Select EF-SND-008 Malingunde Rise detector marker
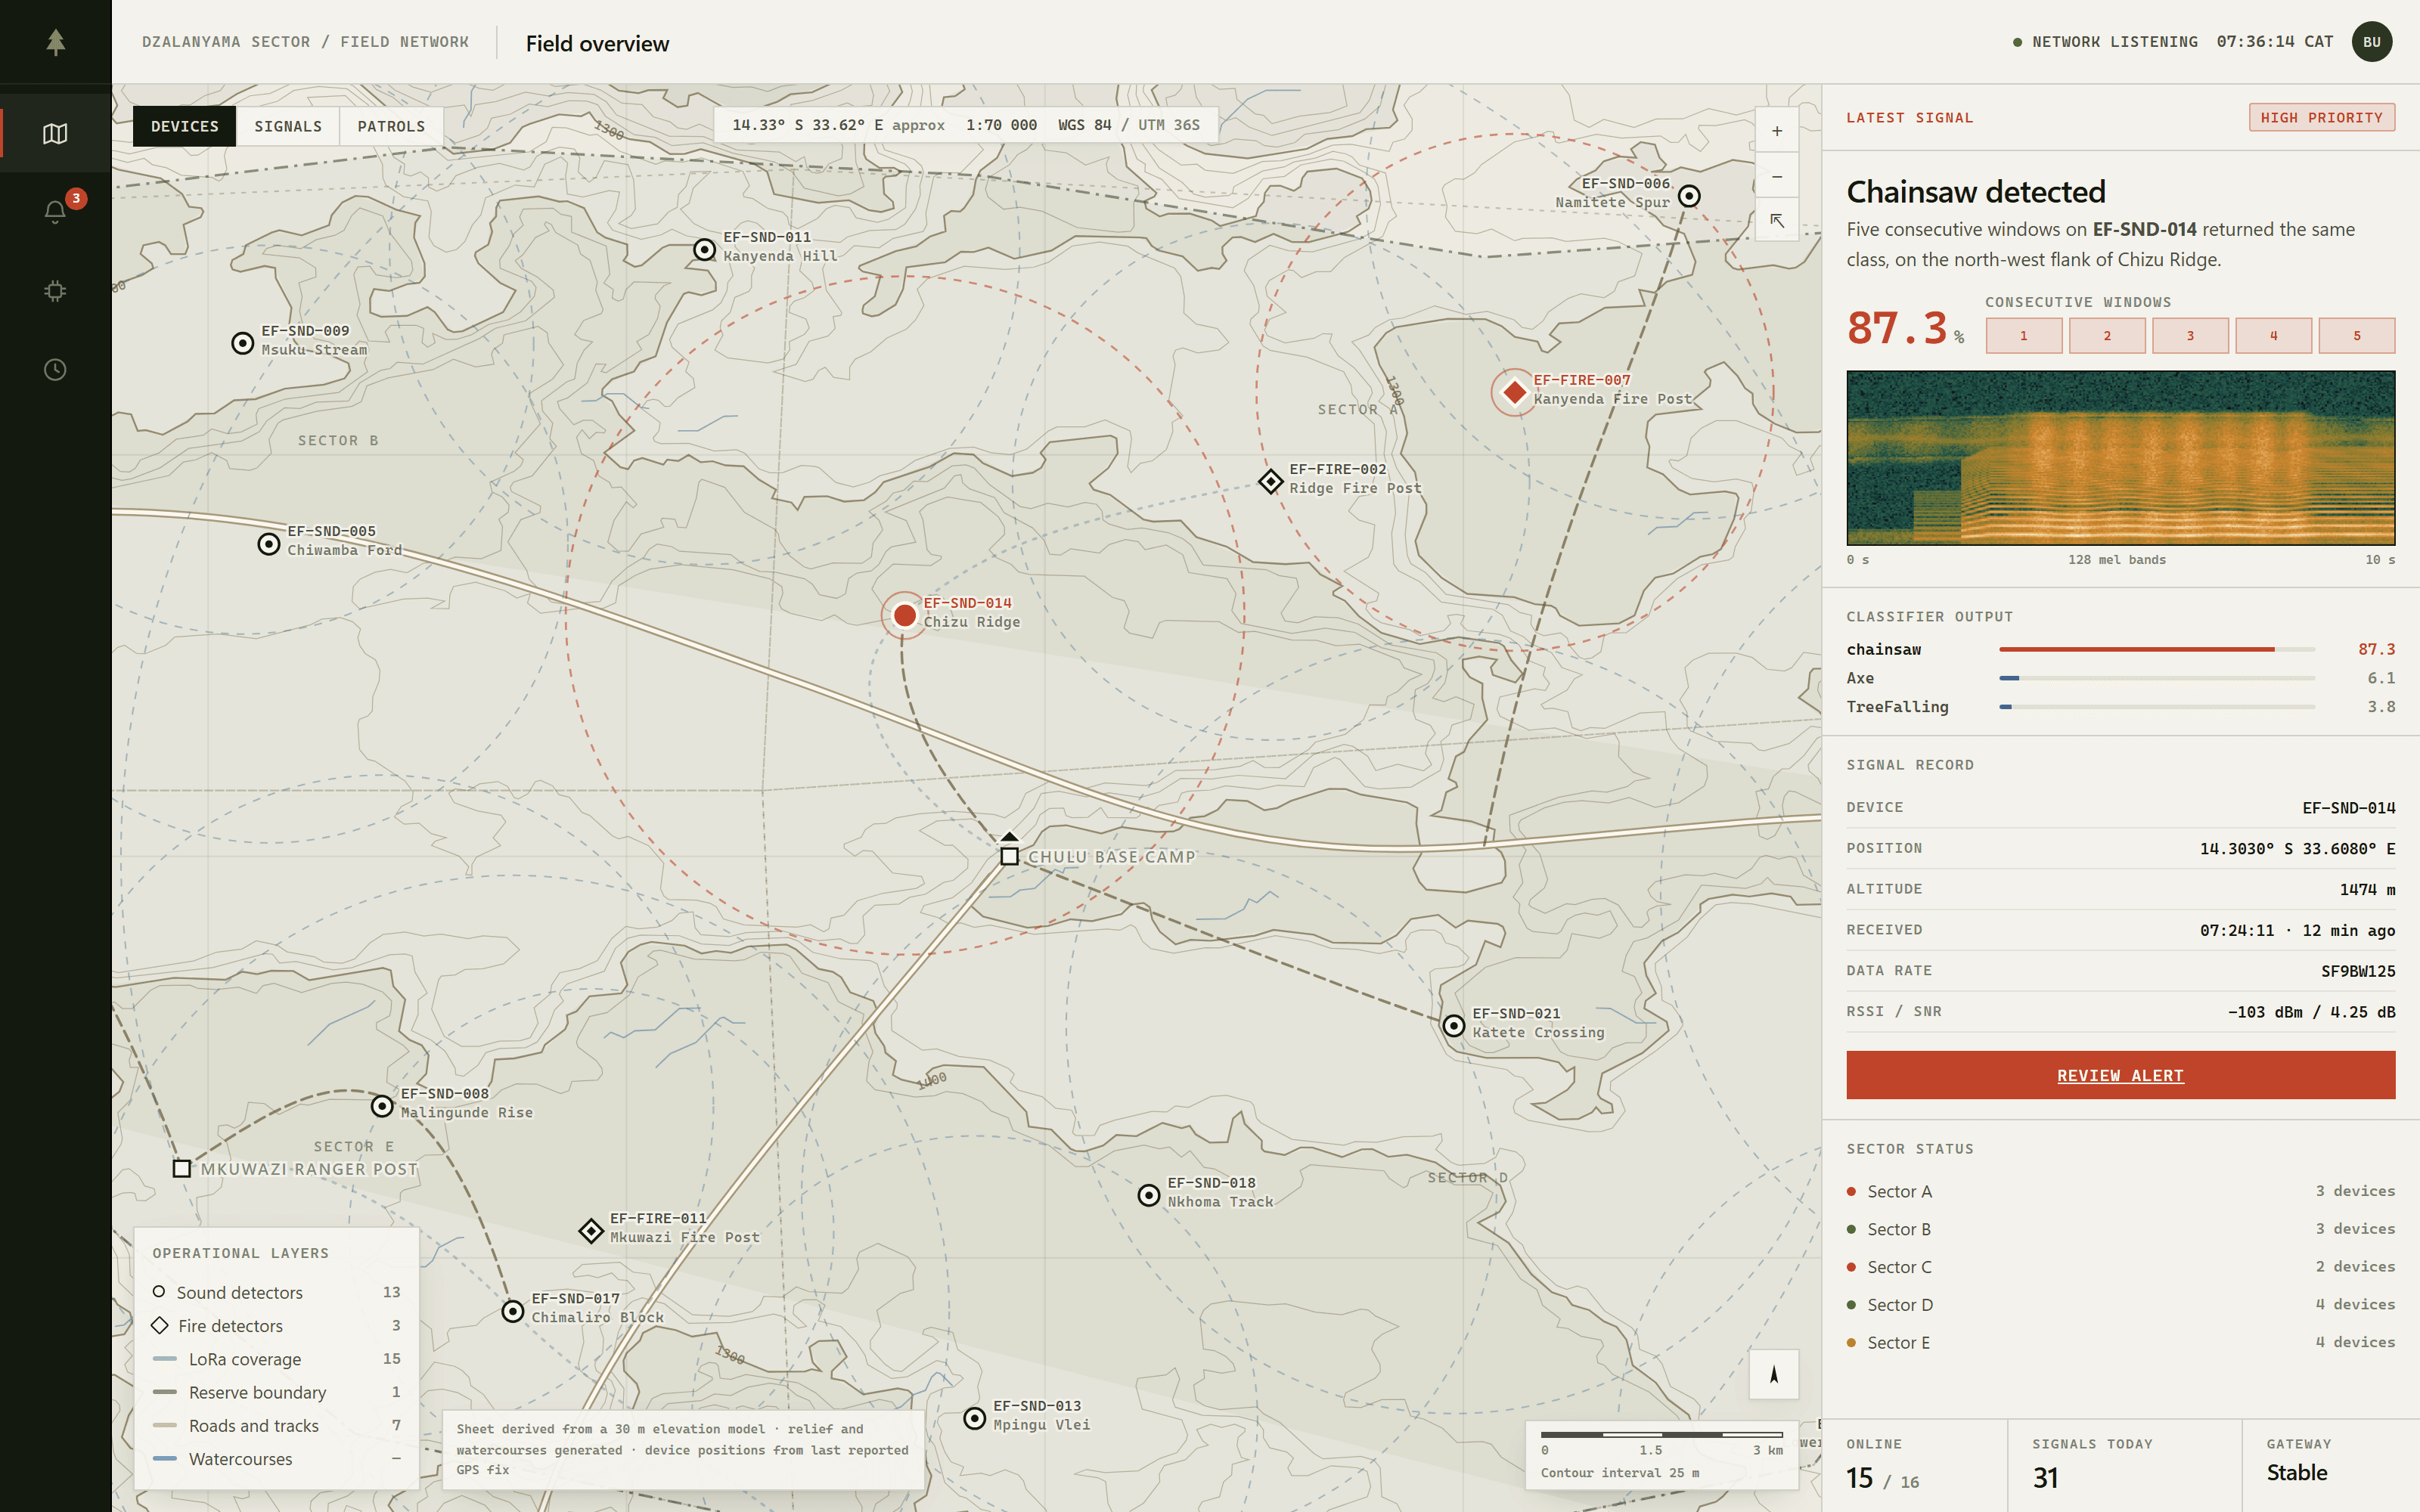2420x1512 pixels. pos(382,1106)
